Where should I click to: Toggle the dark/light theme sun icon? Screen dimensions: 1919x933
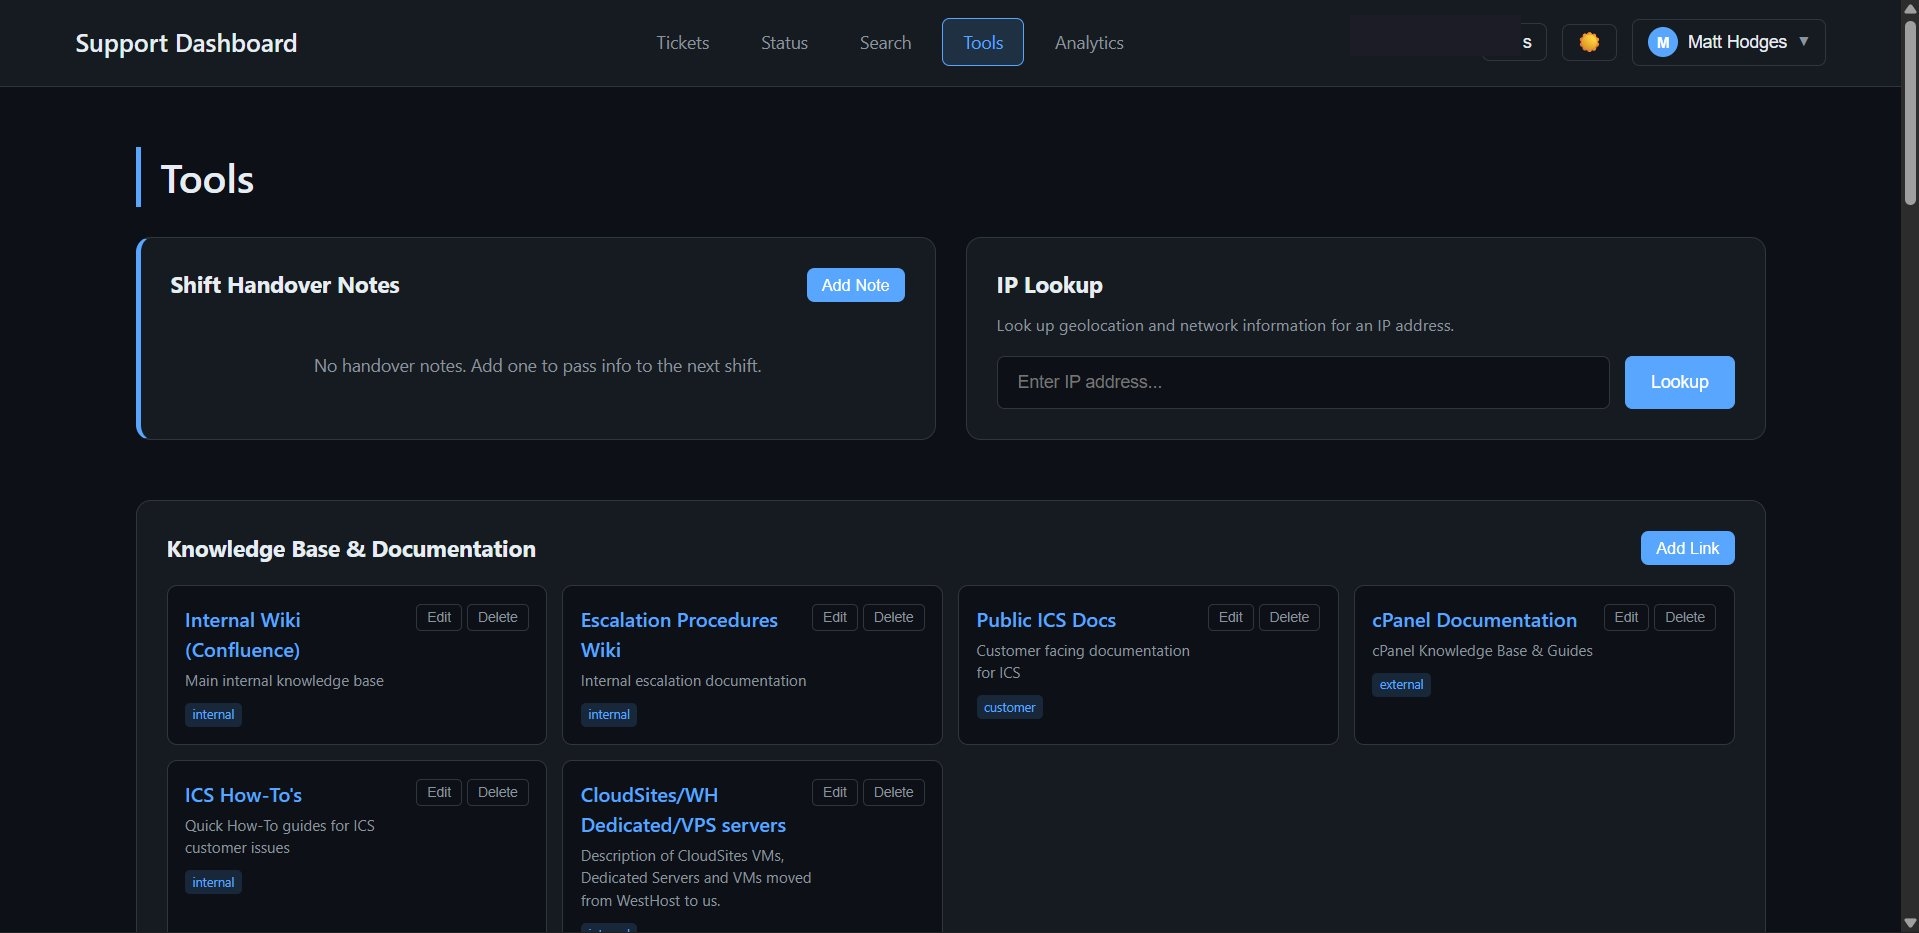coord(1589,42)
